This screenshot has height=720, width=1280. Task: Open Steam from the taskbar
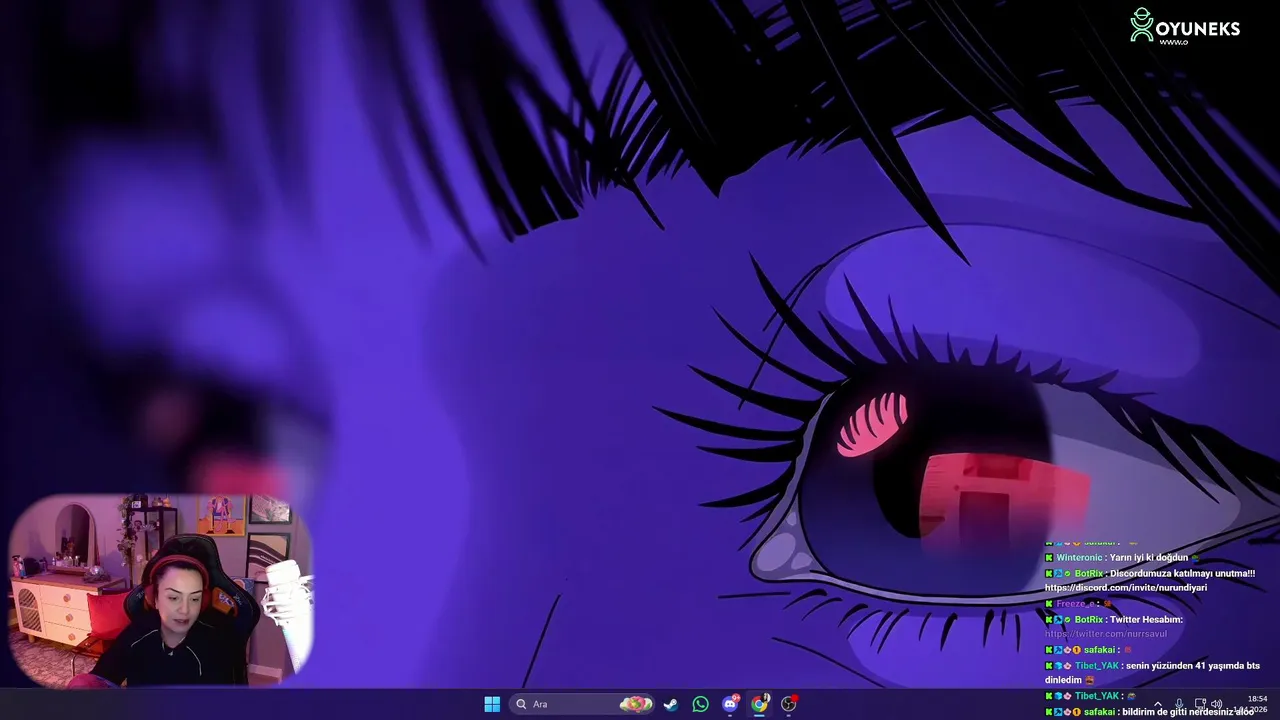[671, 704]
